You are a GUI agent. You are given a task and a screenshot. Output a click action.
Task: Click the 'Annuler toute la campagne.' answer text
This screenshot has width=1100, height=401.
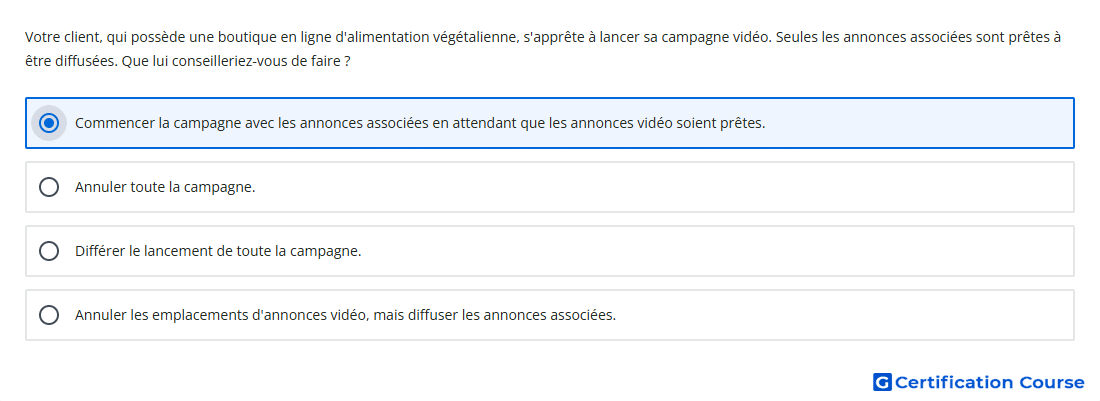click(165, 187)
